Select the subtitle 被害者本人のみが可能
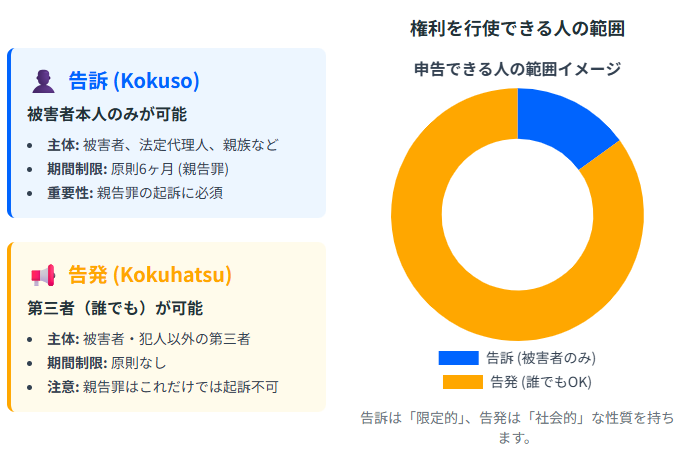This screenshot has width=683, height=453. (x=107, y=114)
